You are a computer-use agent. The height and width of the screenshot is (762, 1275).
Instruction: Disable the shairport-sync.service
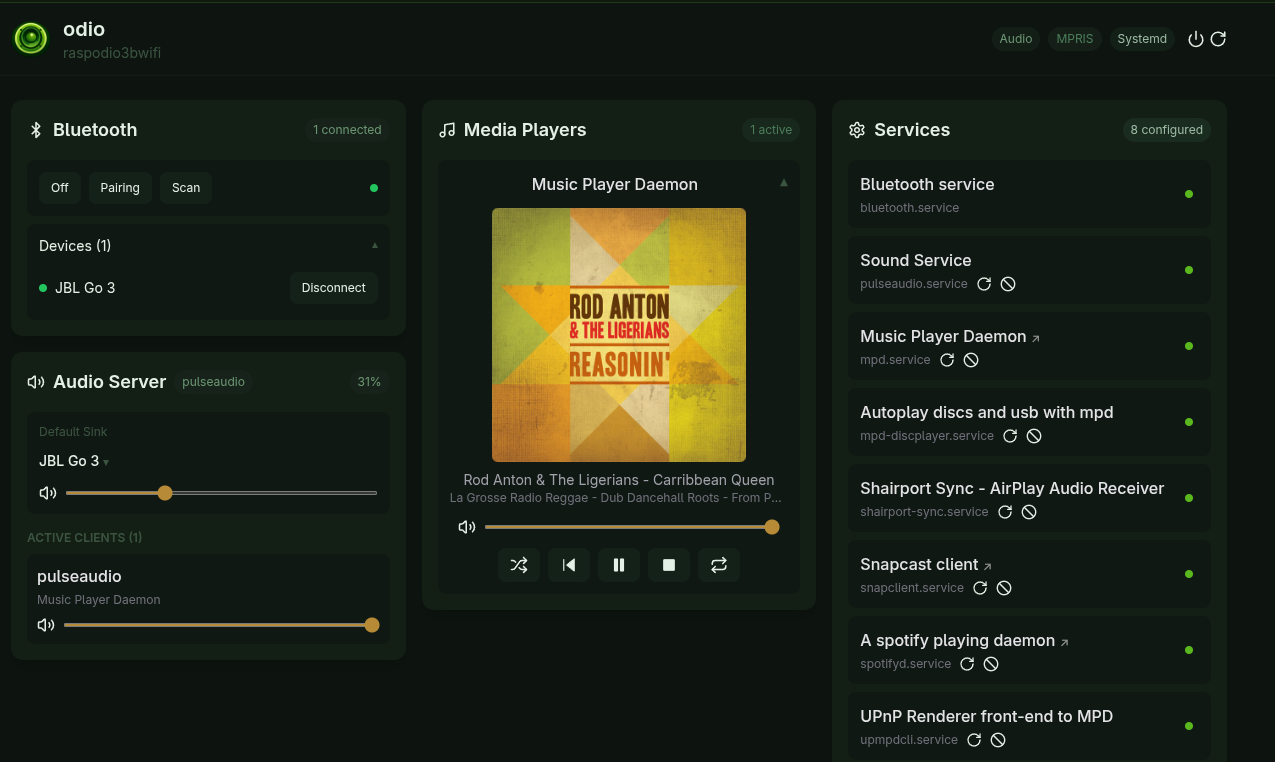[1029, 512]
